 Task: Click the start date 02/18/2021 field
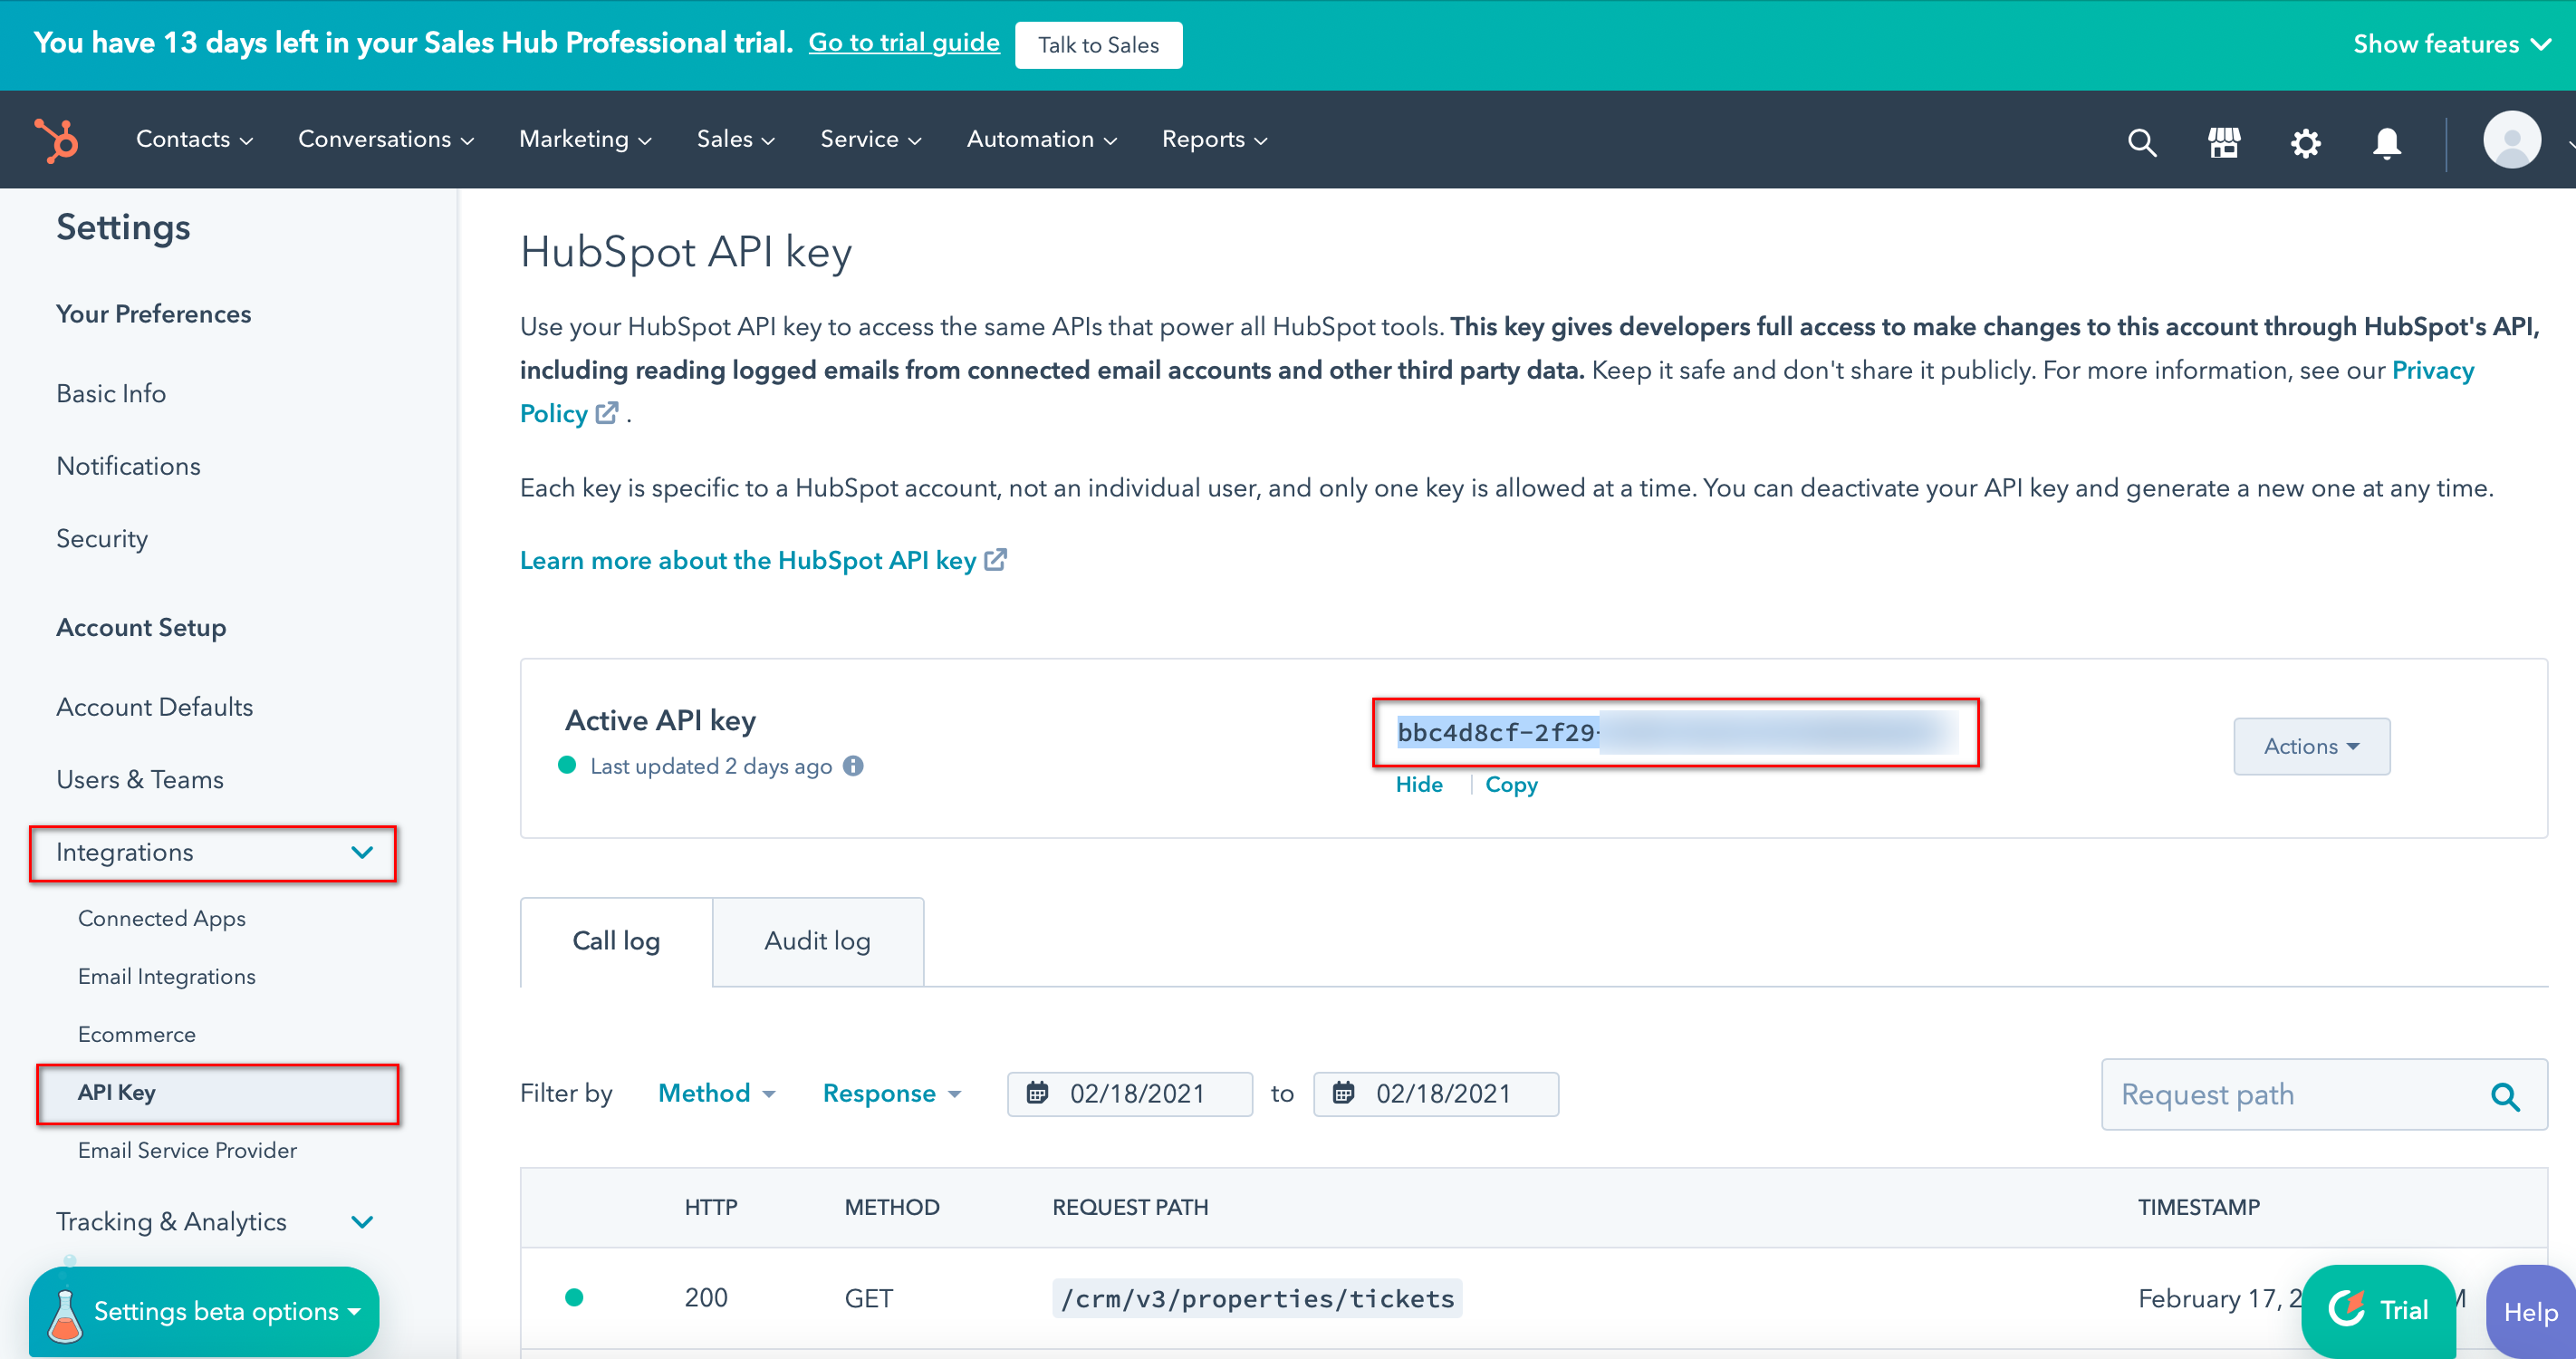coord(1129,1094)
